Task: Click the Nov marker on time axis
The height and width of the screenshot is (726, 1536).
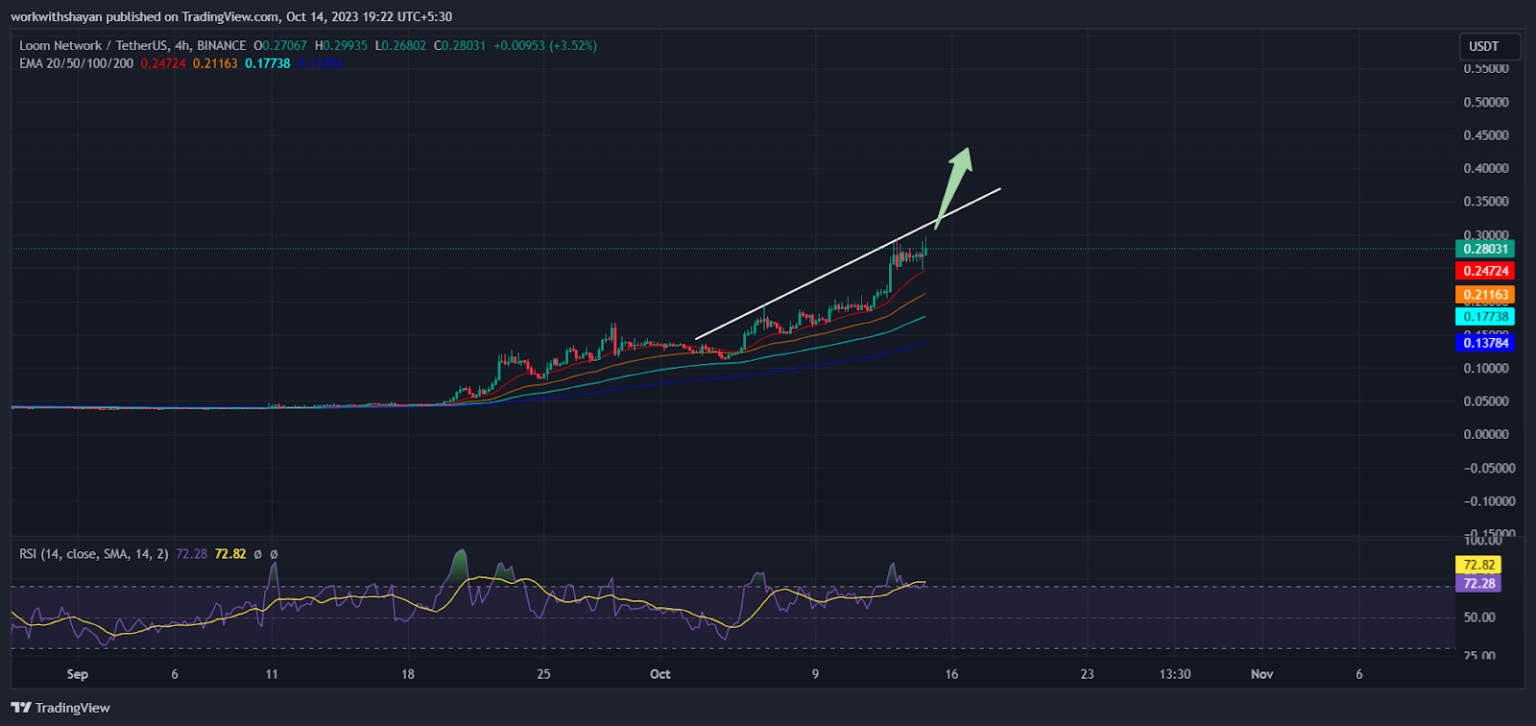Action: [x=1261, y=674]
